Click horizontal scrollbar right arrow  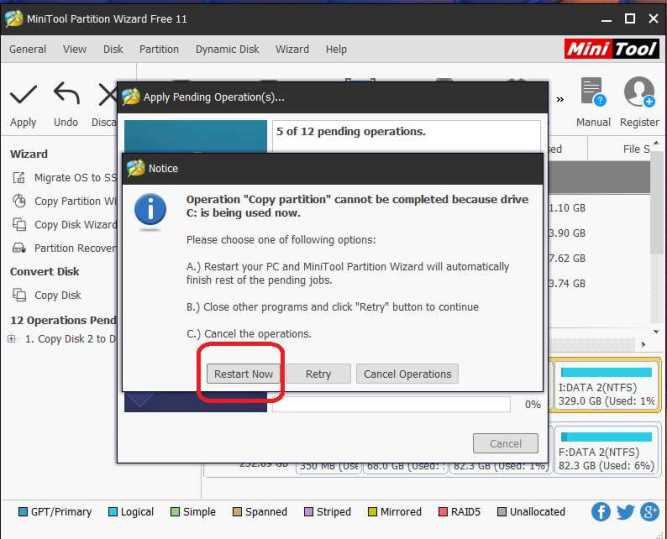pyautogui.click(x=643, y=344)
